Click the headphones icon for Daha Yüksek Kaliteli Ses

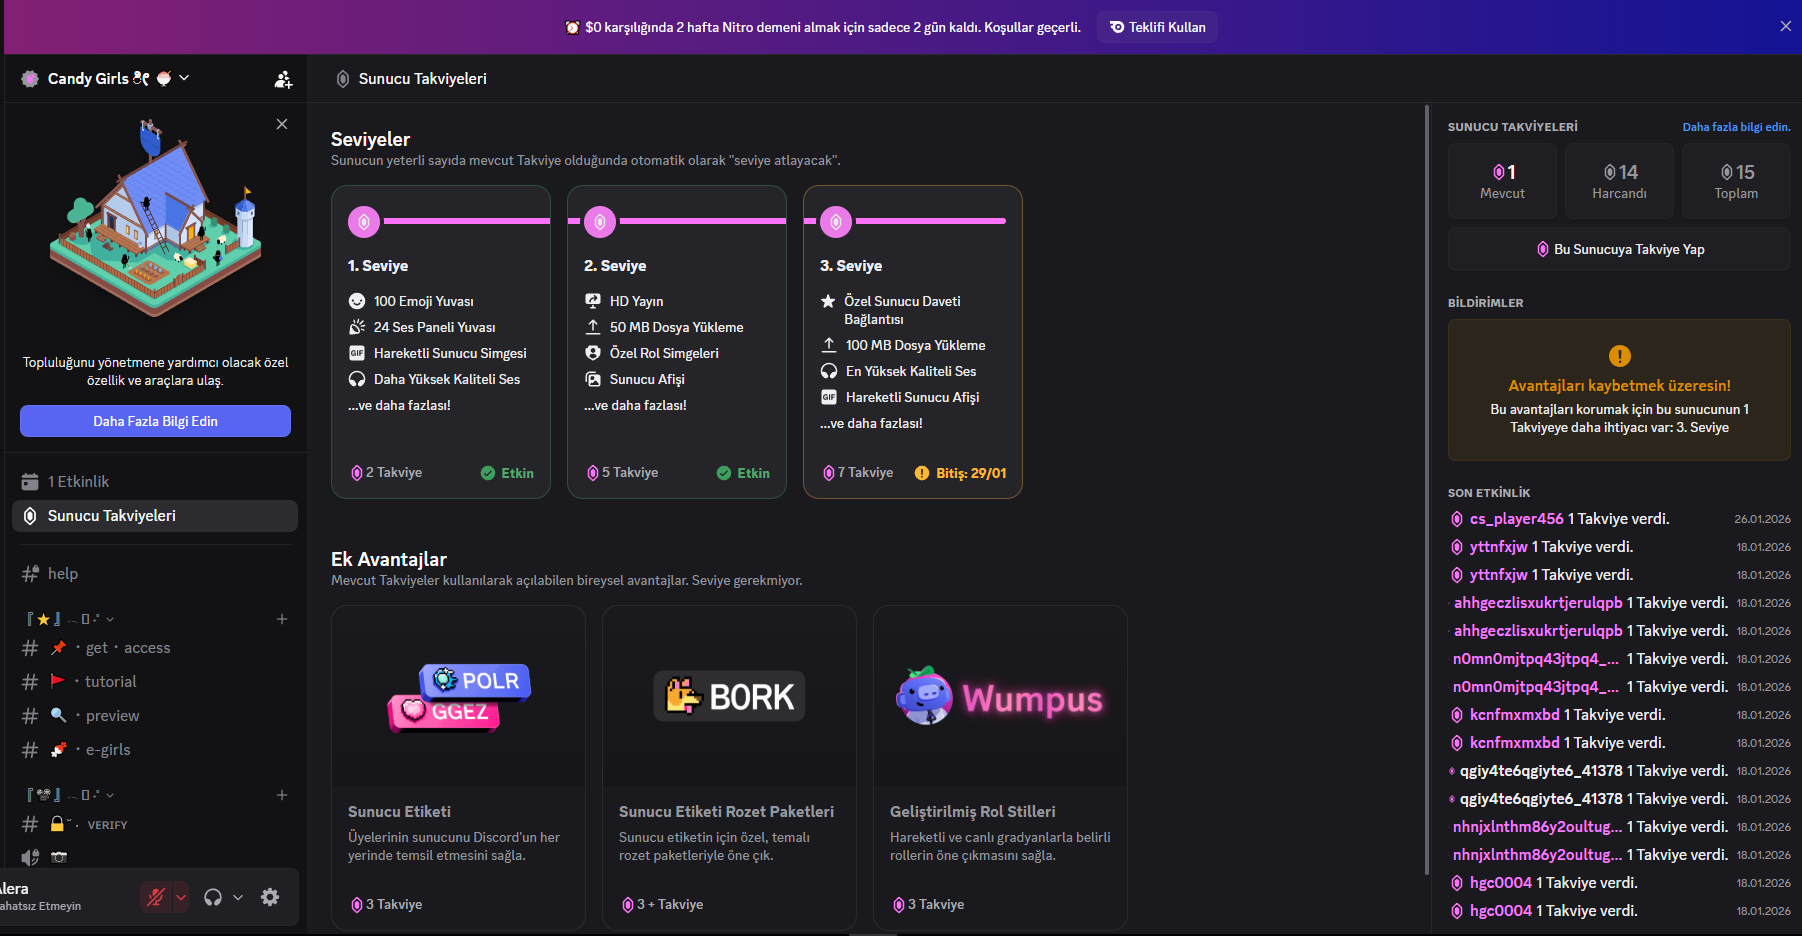(x=357, y=379)
